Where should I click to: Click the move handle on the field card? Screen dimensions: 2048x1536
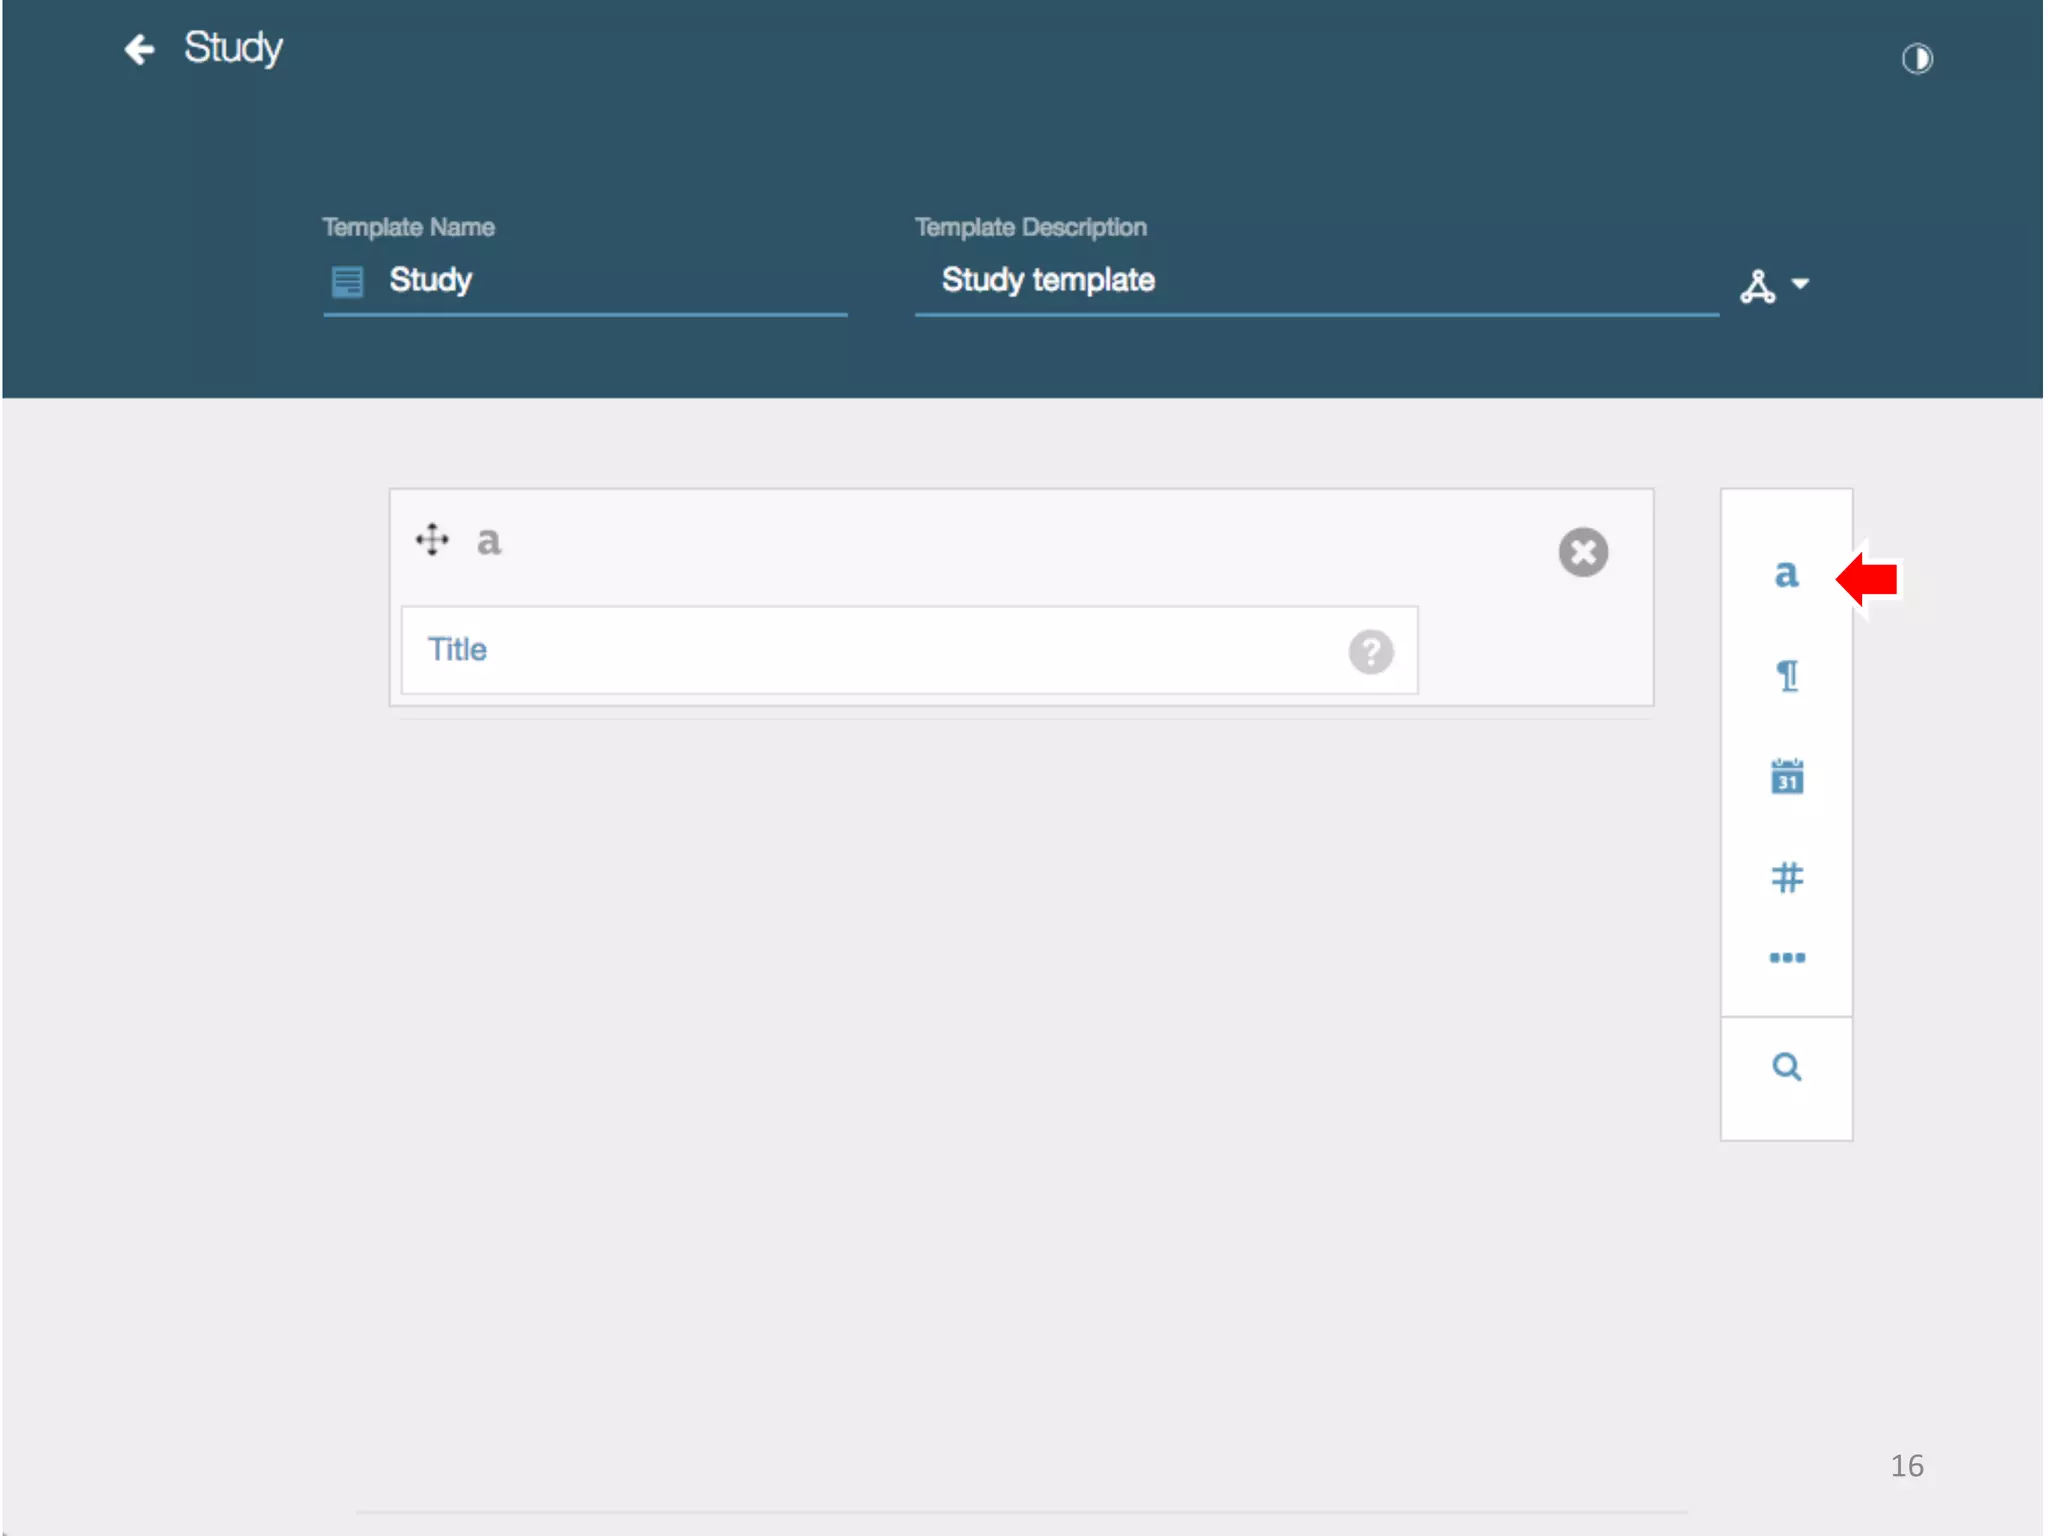[432, 540]
